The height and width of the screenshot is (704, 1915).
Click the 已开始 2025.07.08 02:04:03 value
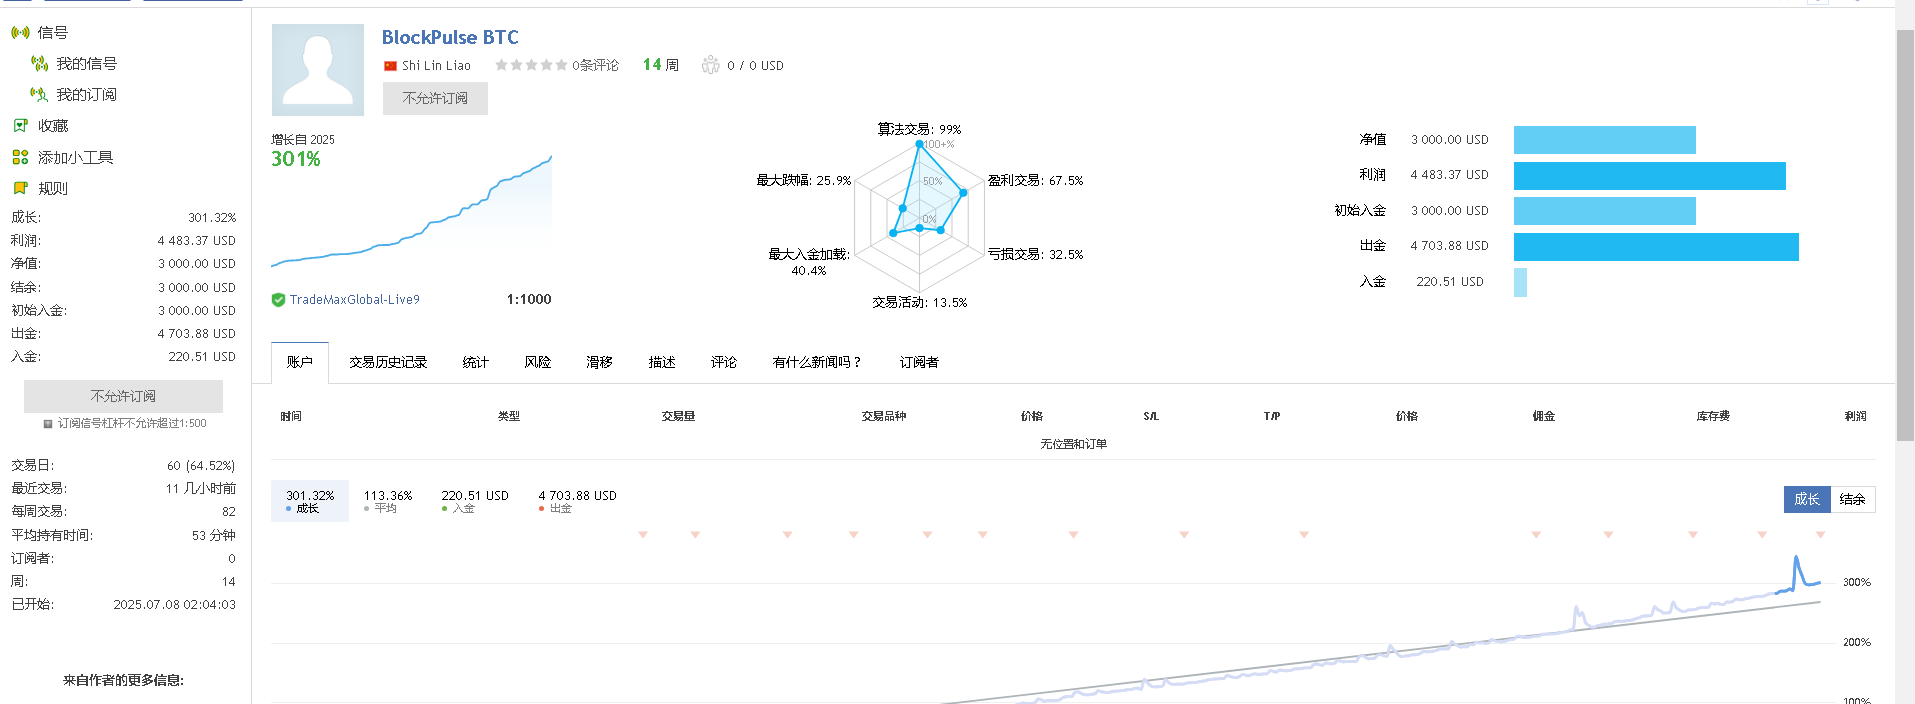[174, 605]
